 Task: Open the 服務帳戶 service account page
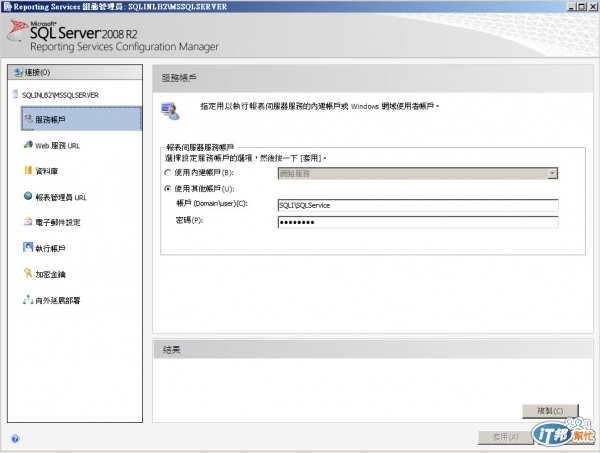click(81, 119)
